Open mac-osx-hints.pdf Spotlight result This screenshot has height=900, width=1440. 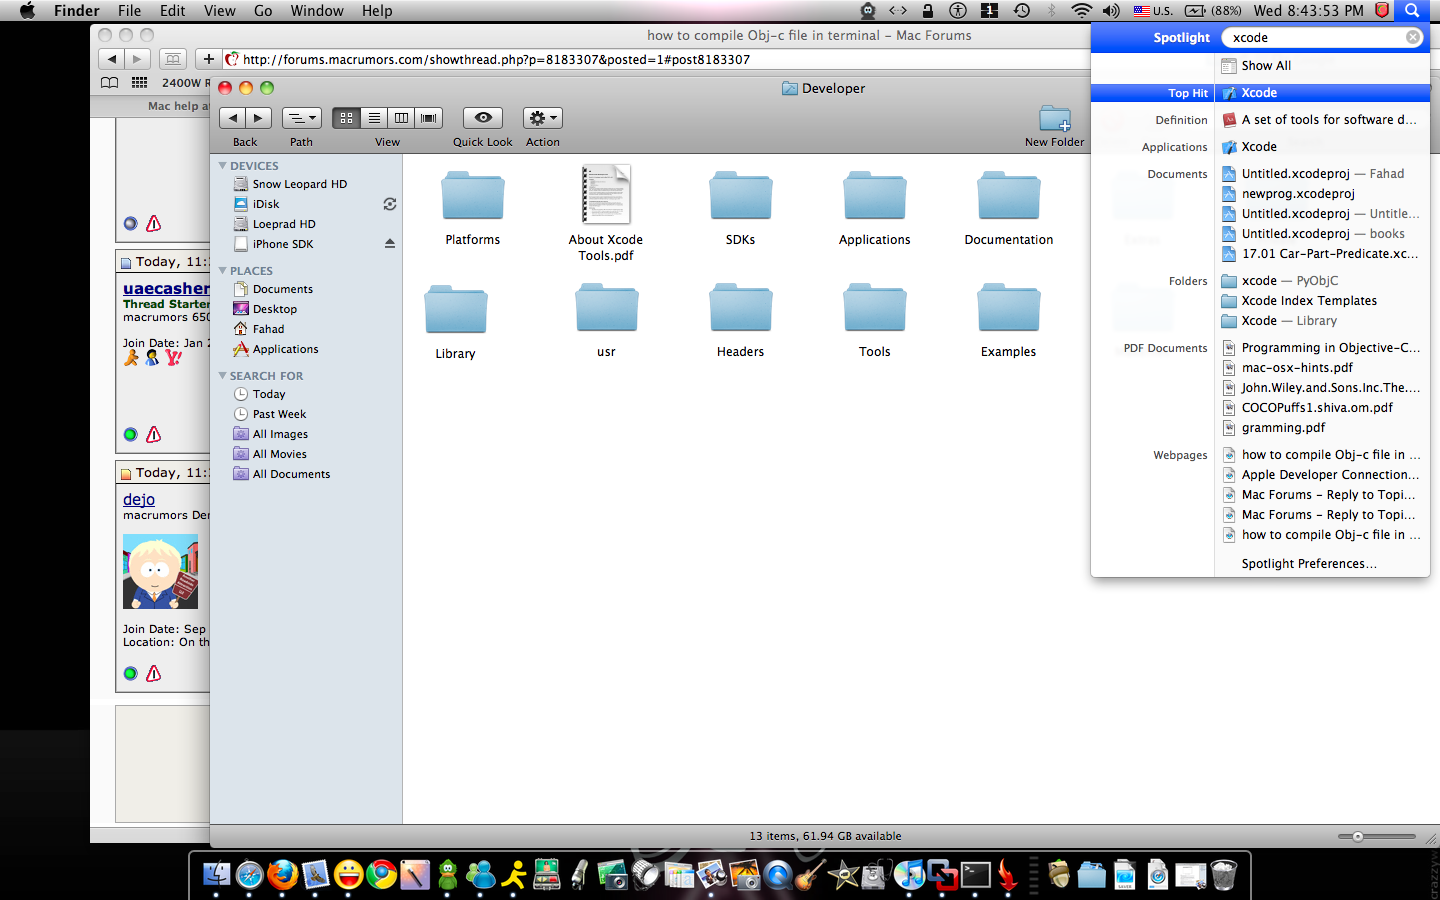1297,368
